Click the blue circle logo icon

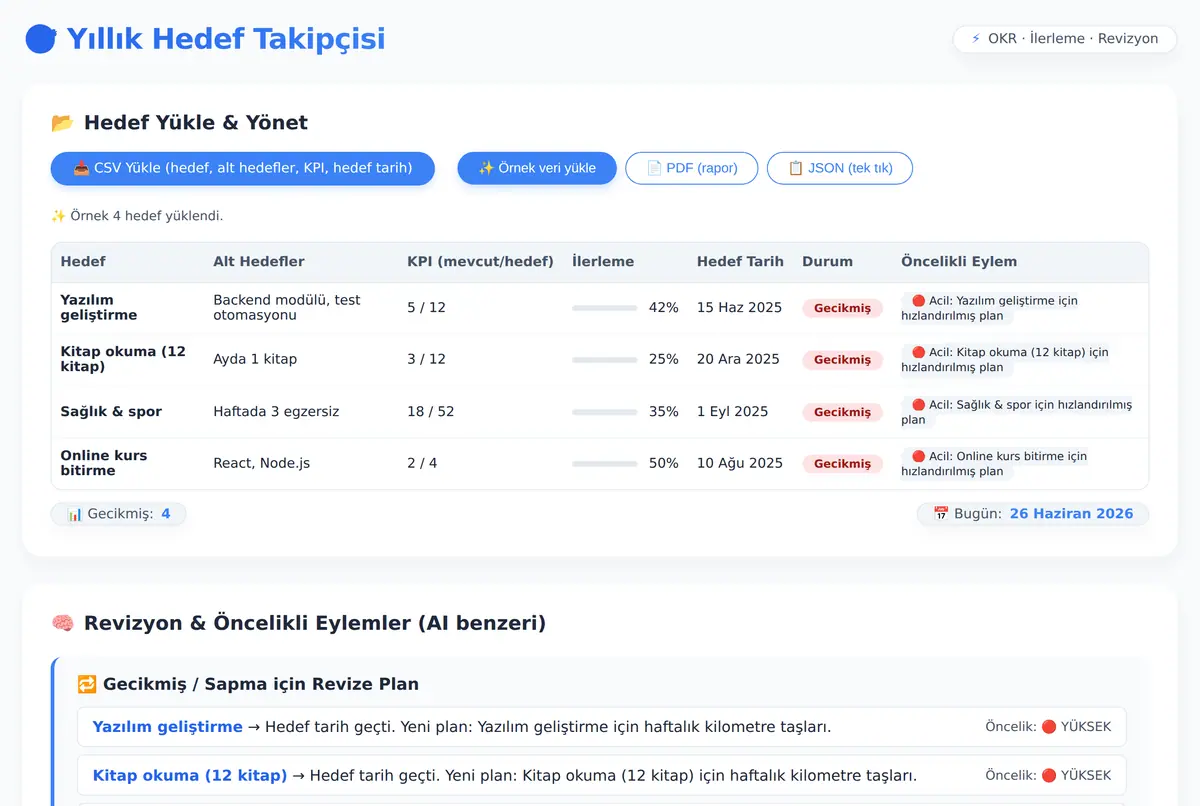[41, 39]
